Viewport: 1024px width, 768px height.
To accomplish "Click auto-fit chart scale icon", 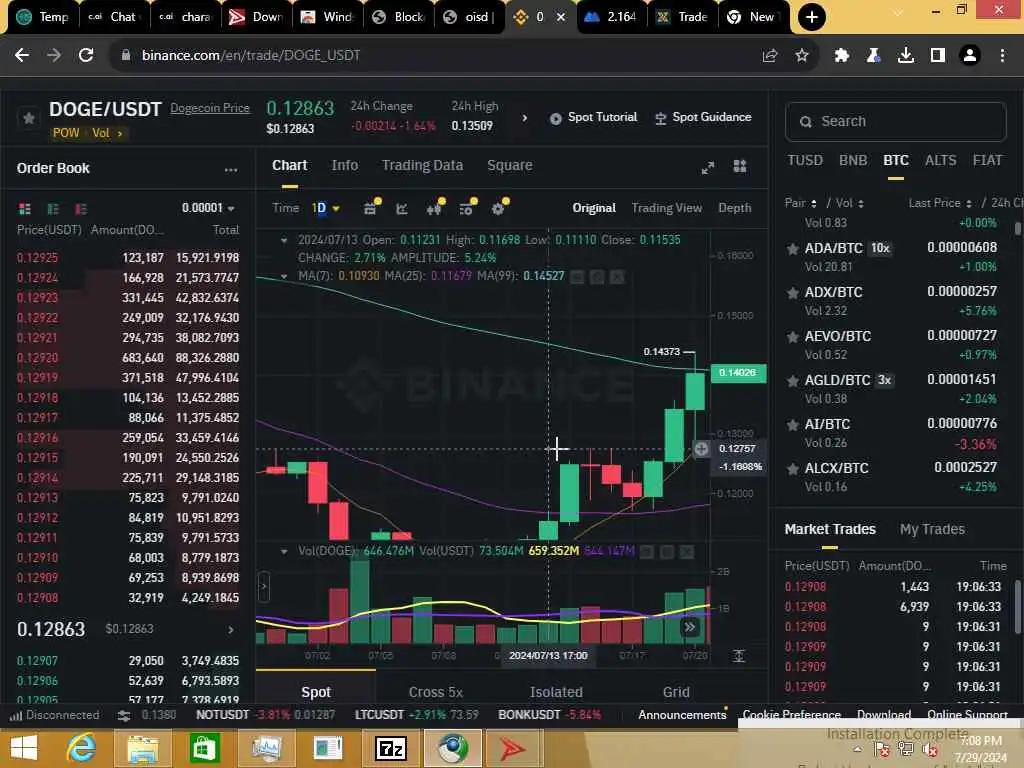I will tap(739, 656).
